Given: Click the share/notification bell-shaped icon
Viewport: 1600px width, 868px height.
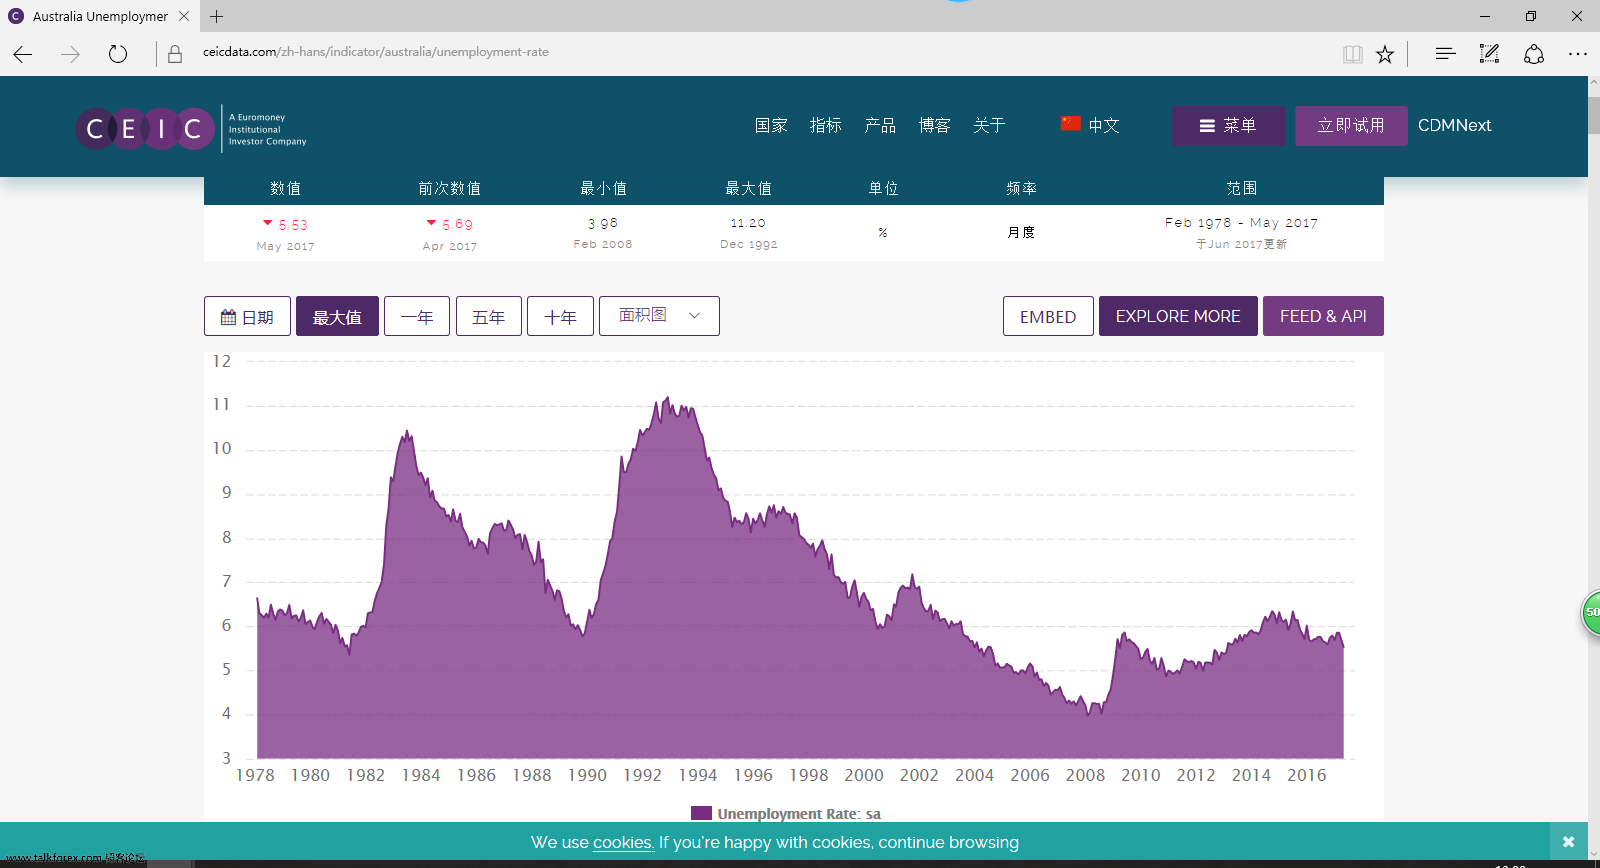Looking at the screenshot, I should click(x=1534, y=54).
